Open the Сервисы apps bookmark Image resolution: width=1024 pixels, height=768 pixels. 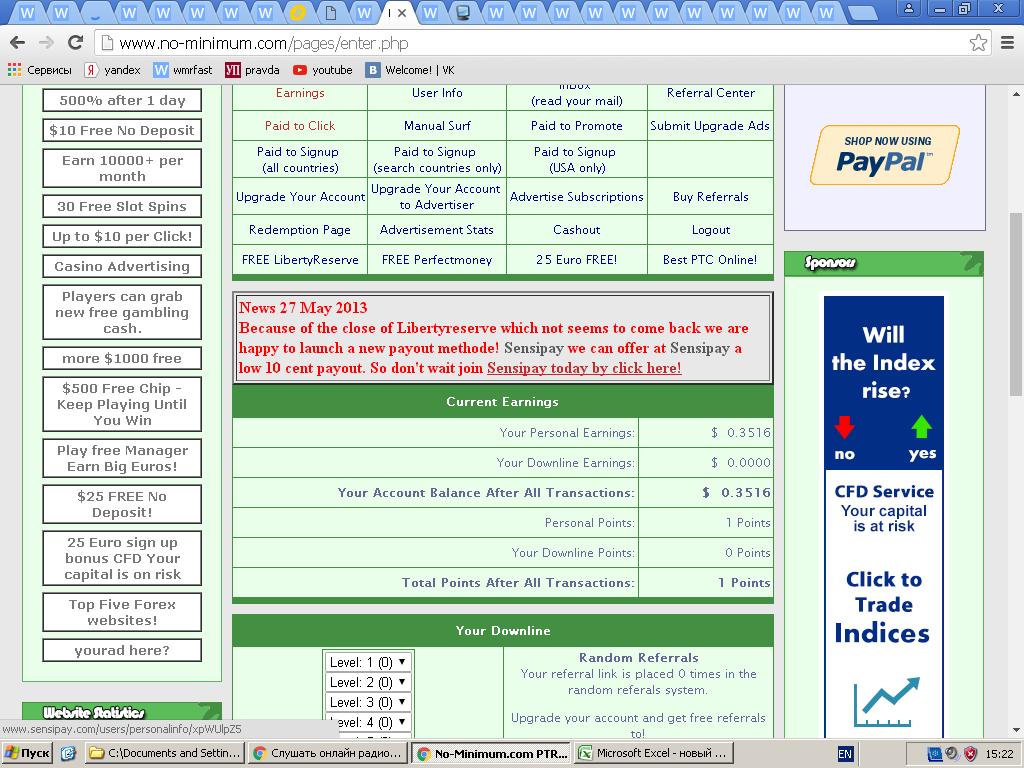click(39, 70)
